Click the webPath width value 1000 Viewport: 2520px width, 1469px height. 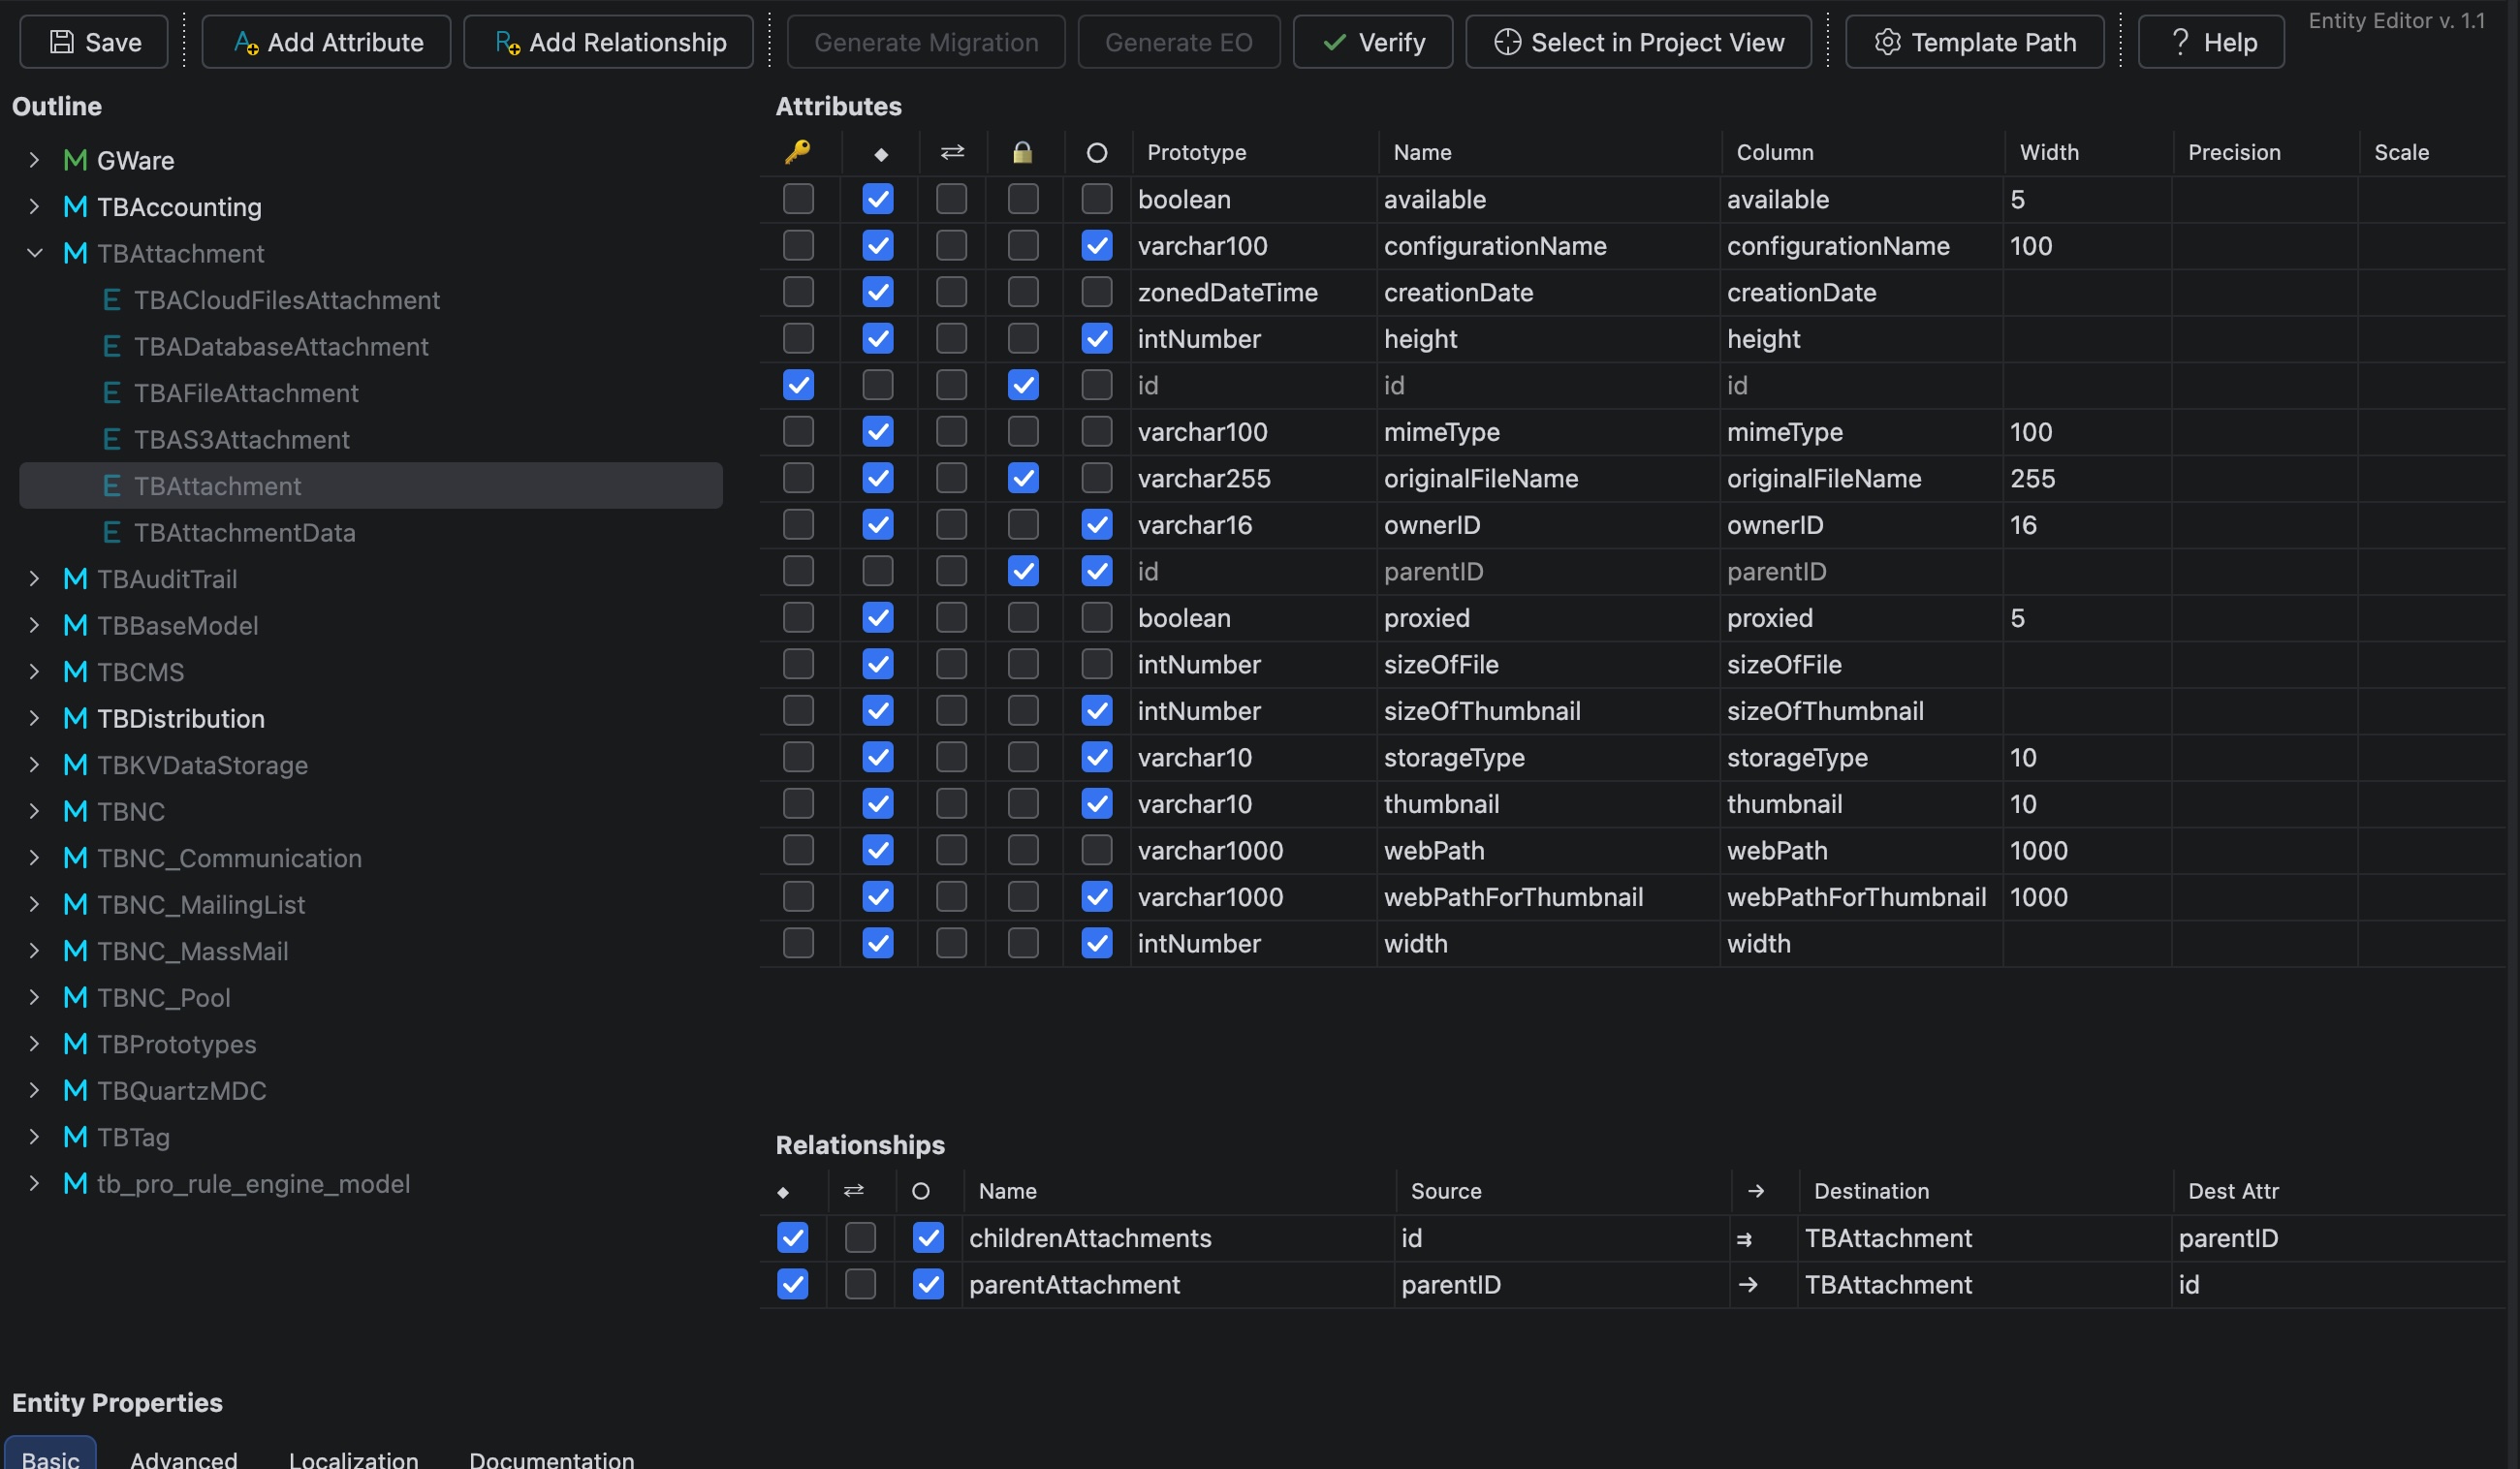pos(2039,851)
